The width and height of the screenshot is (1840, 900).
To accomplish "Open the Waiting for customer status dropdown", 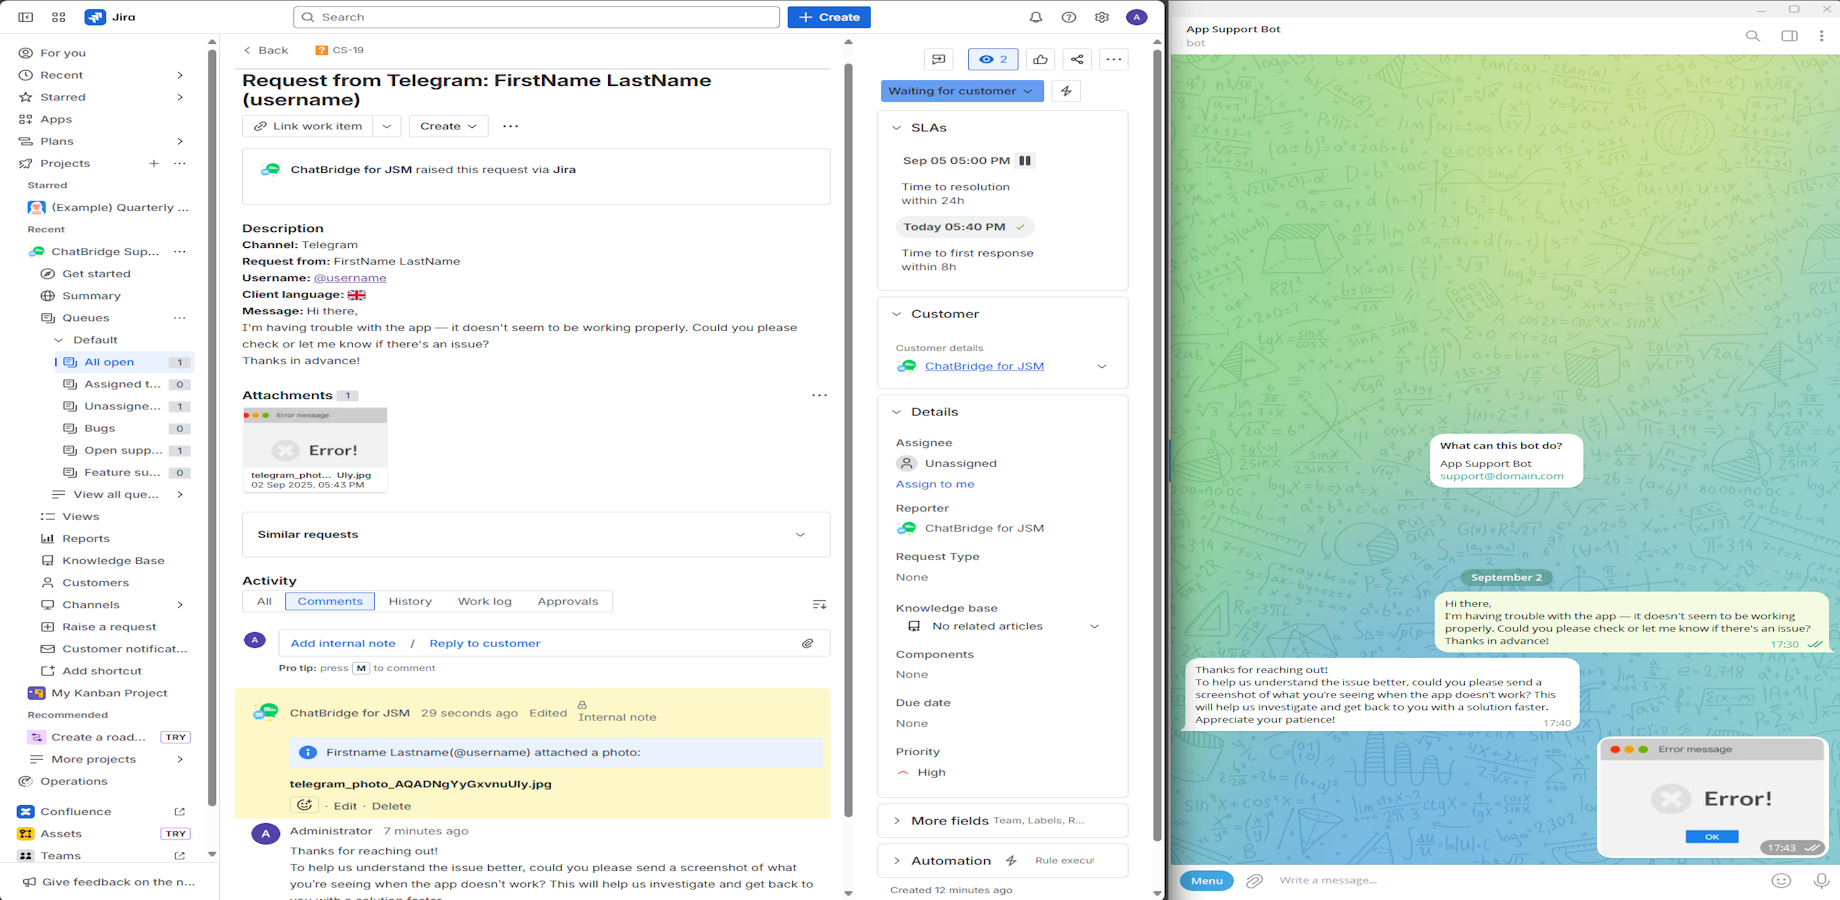I will pyautogui.click(x=962, y=91).
